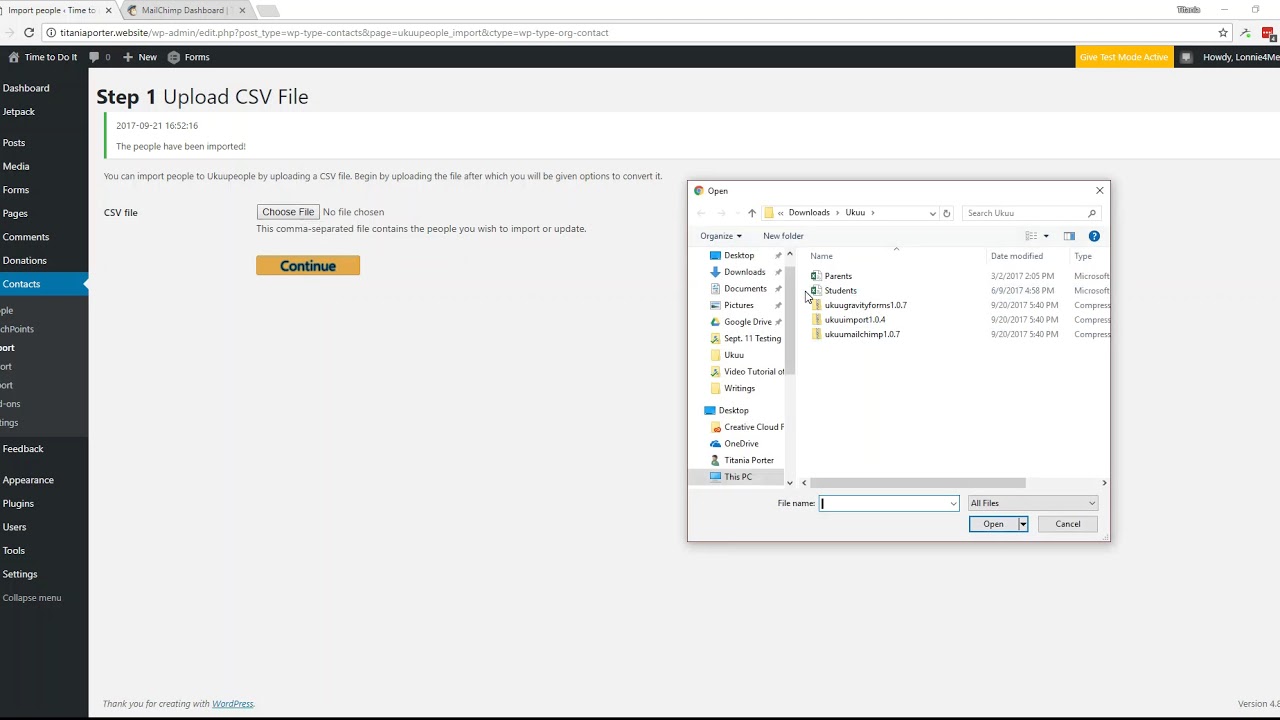The image size is (1280, 720).
Task: Click the yellow Continue button
Action: 308,265
